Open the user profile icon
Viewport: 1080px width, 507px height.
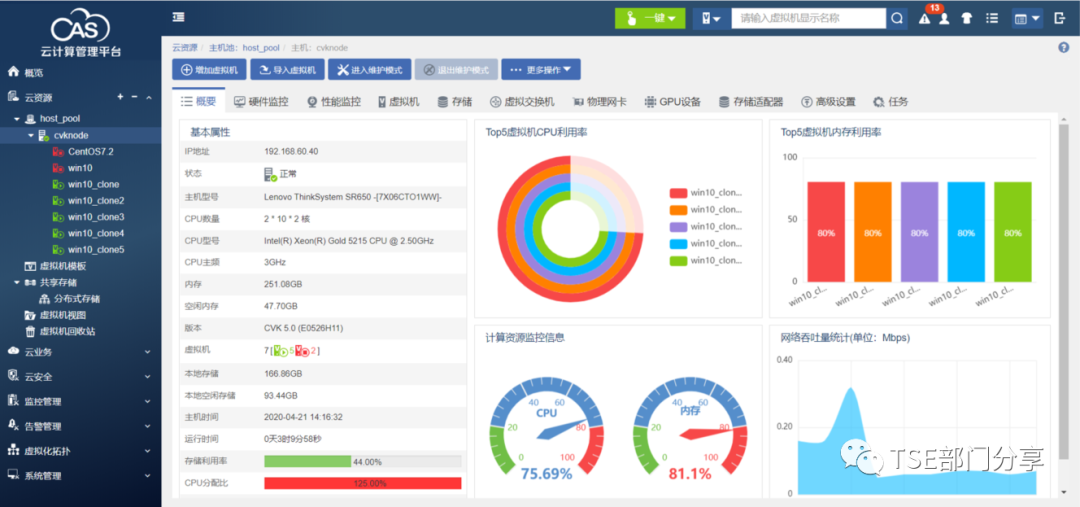(944, 19)
